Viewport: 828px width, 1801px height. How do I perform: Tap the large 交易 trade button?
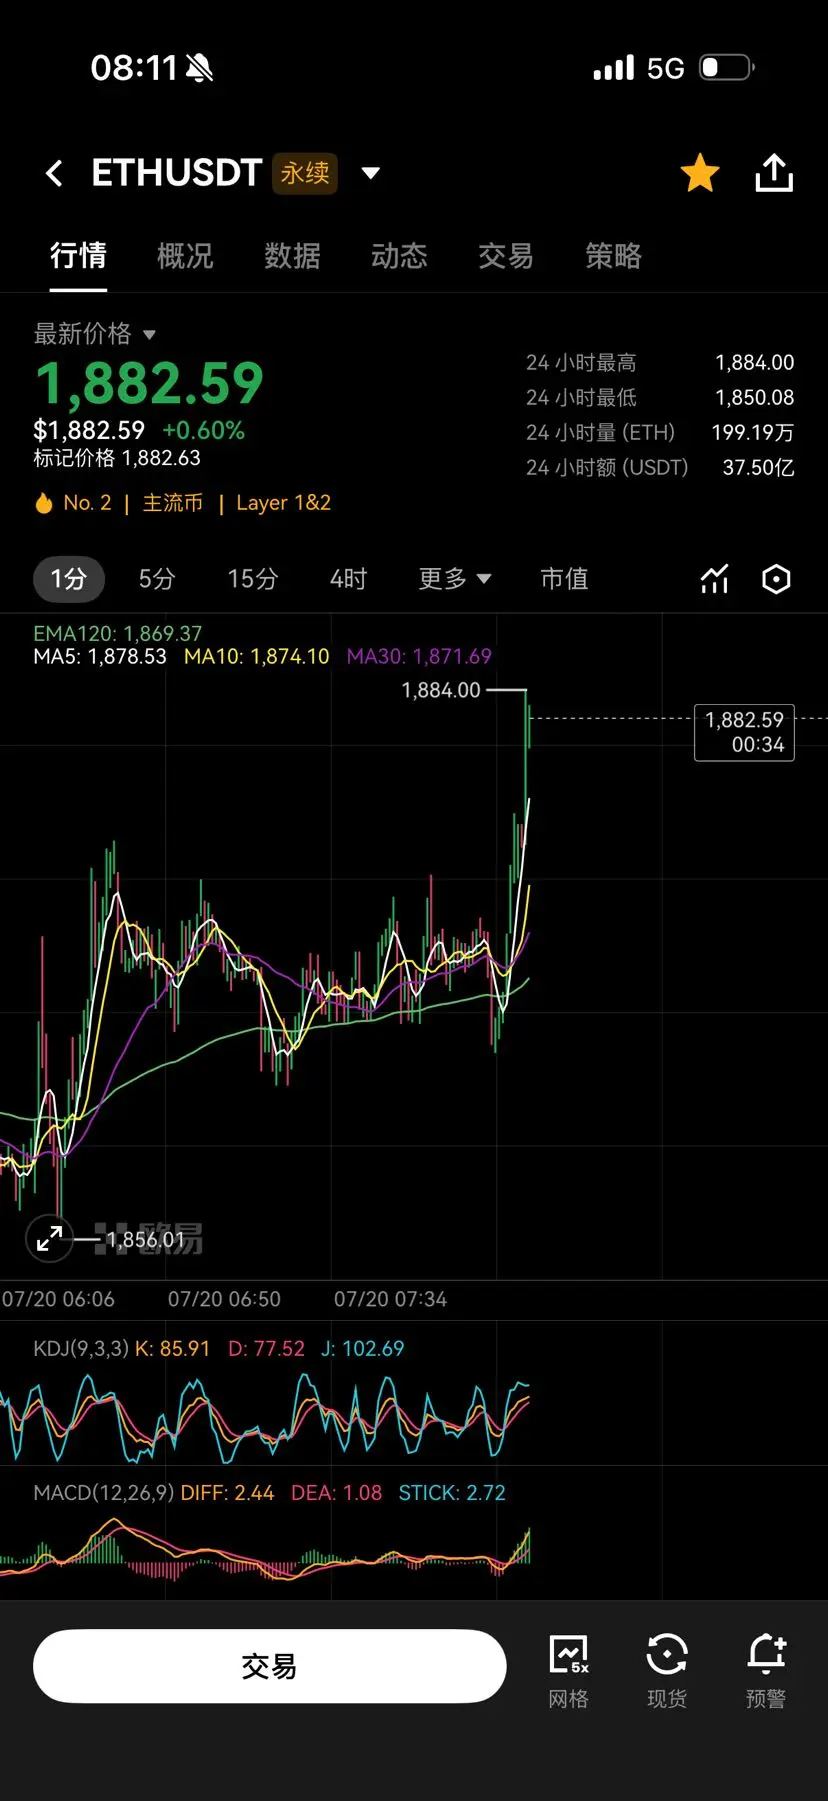tap(270, 1666)
